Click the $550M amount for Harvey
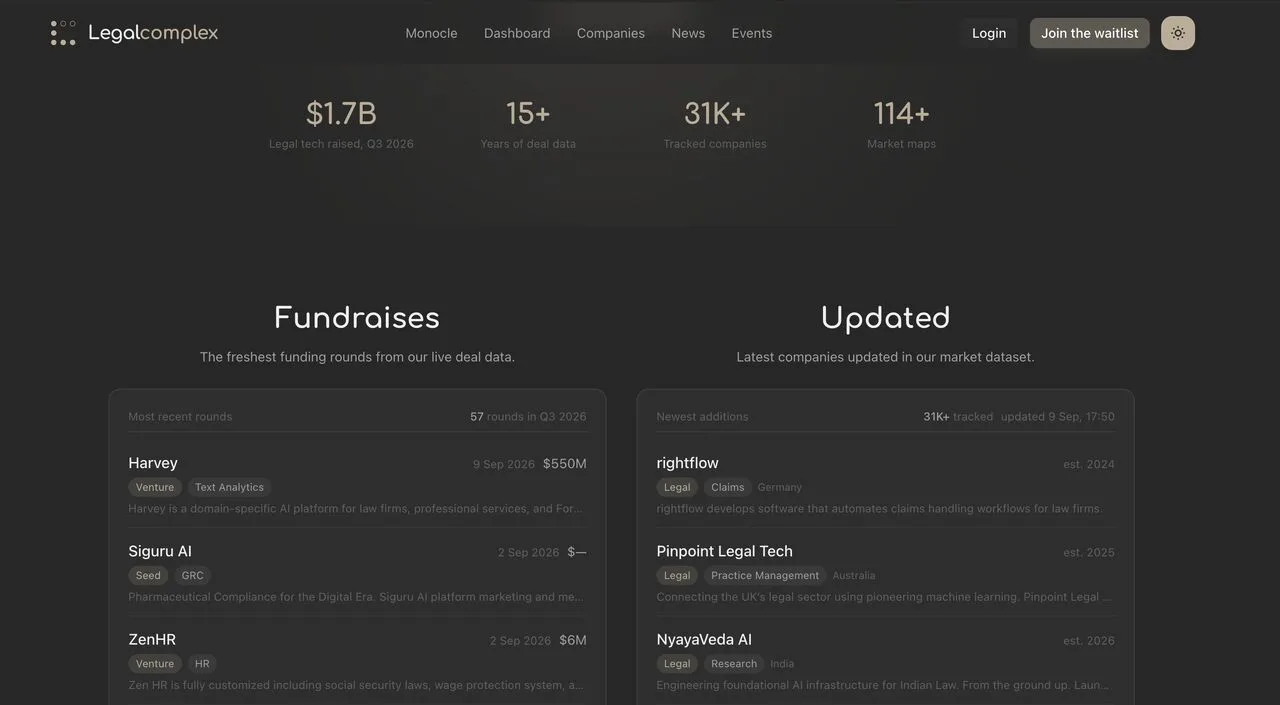 565,463
